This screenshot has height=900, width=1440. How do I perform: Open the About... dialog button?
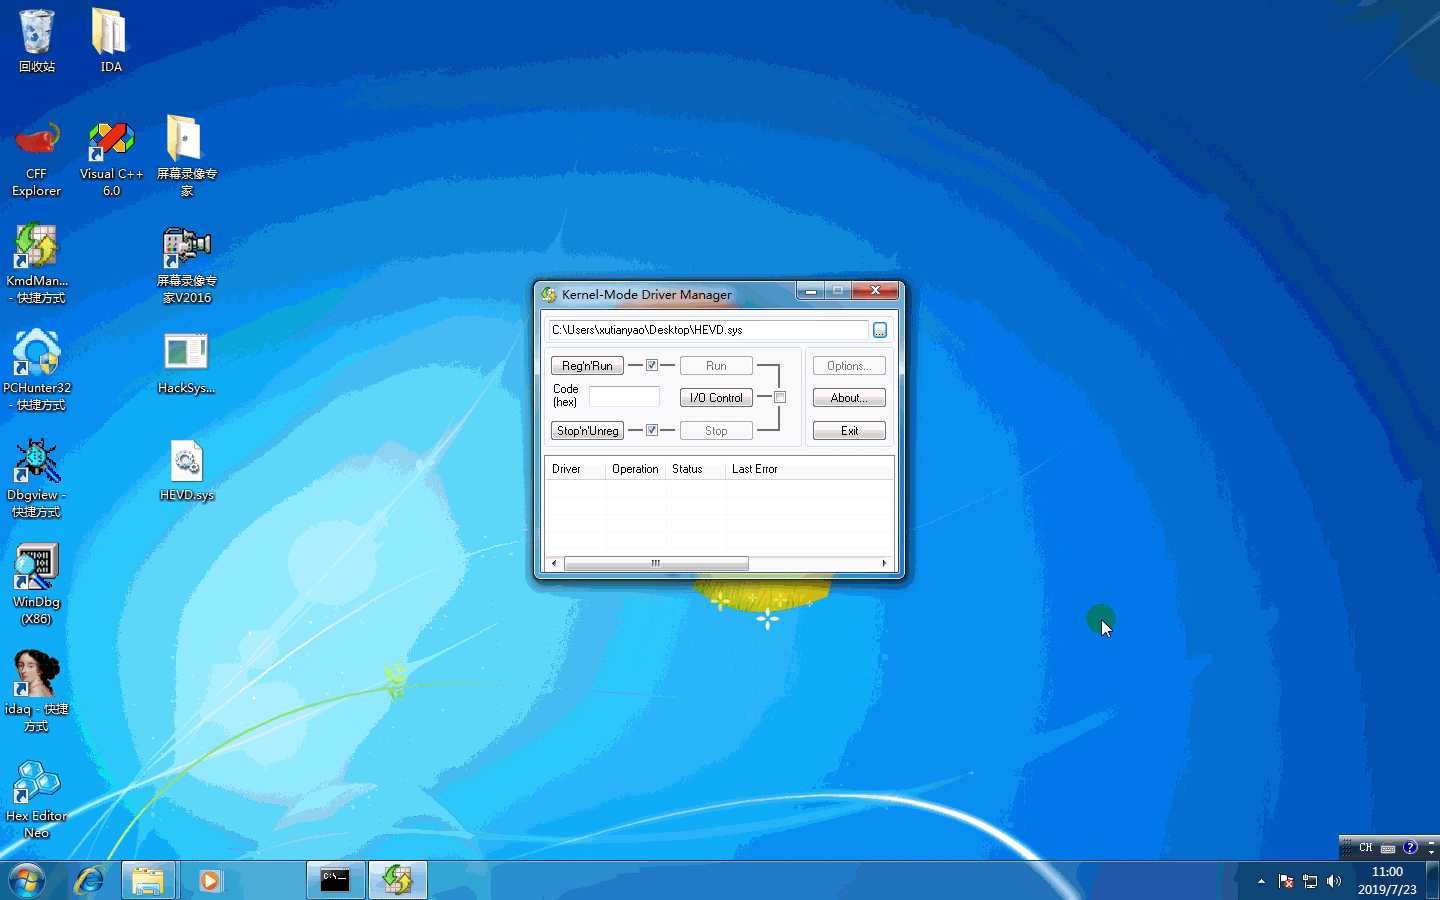(849, 398)
